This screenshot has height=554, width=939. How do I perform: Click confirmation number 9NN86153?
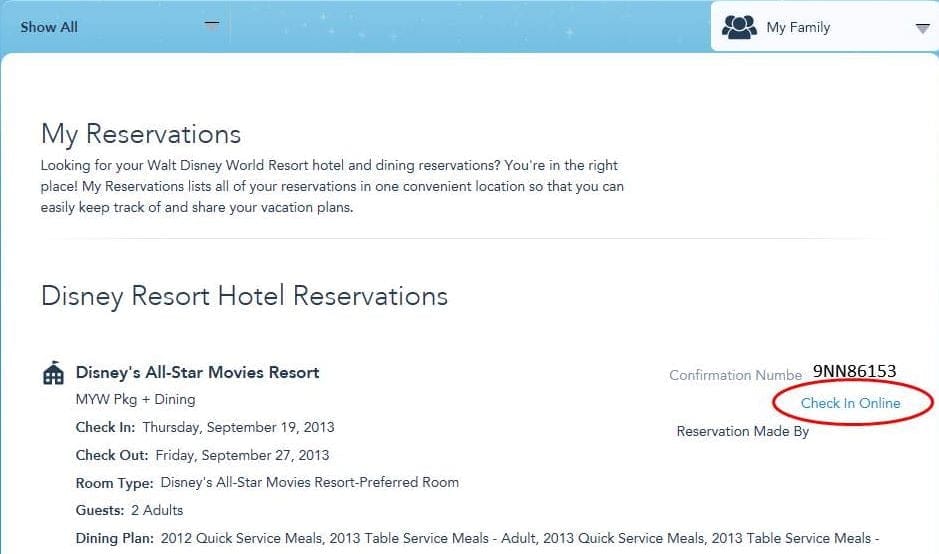[x=854, y=371]
